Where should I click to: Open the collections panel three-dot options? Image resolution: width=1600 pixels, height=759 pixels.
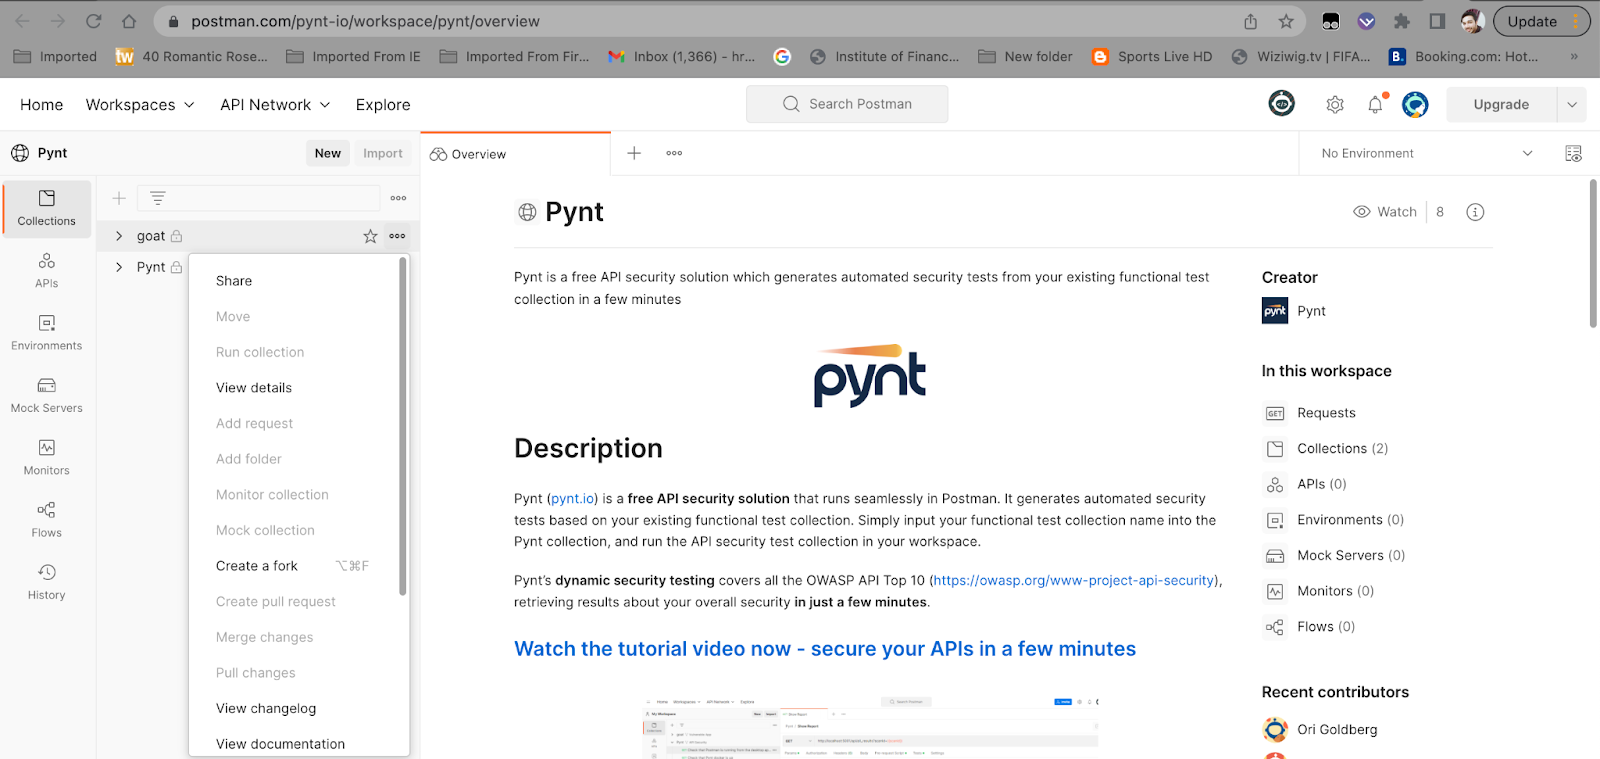pyautogui.click(x=398, y=198)
